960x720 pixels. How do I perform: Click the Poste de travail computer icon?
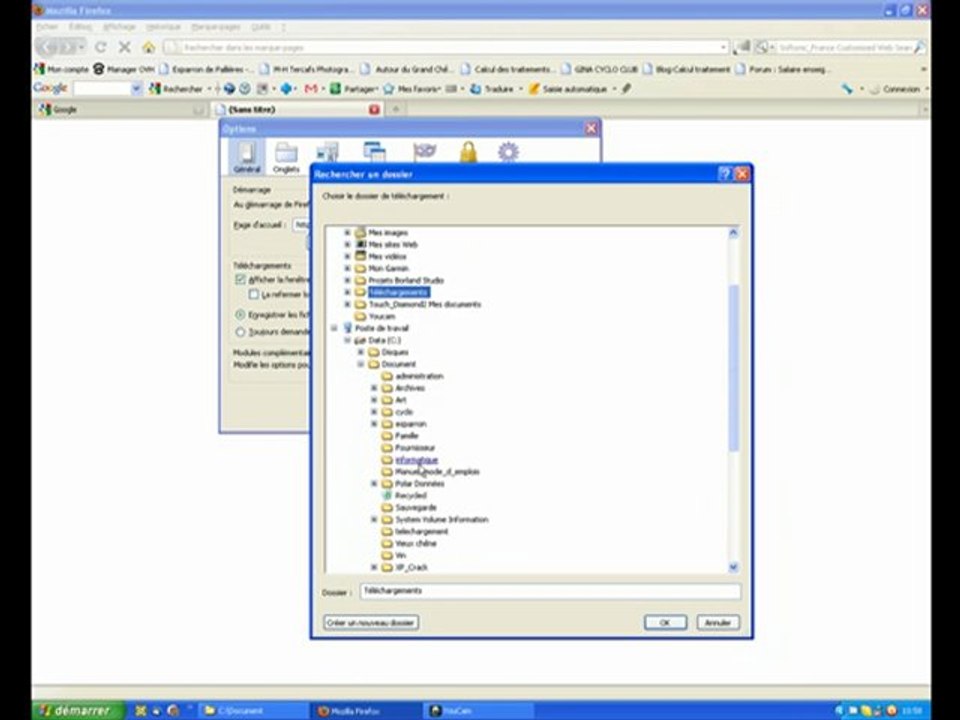348,328
